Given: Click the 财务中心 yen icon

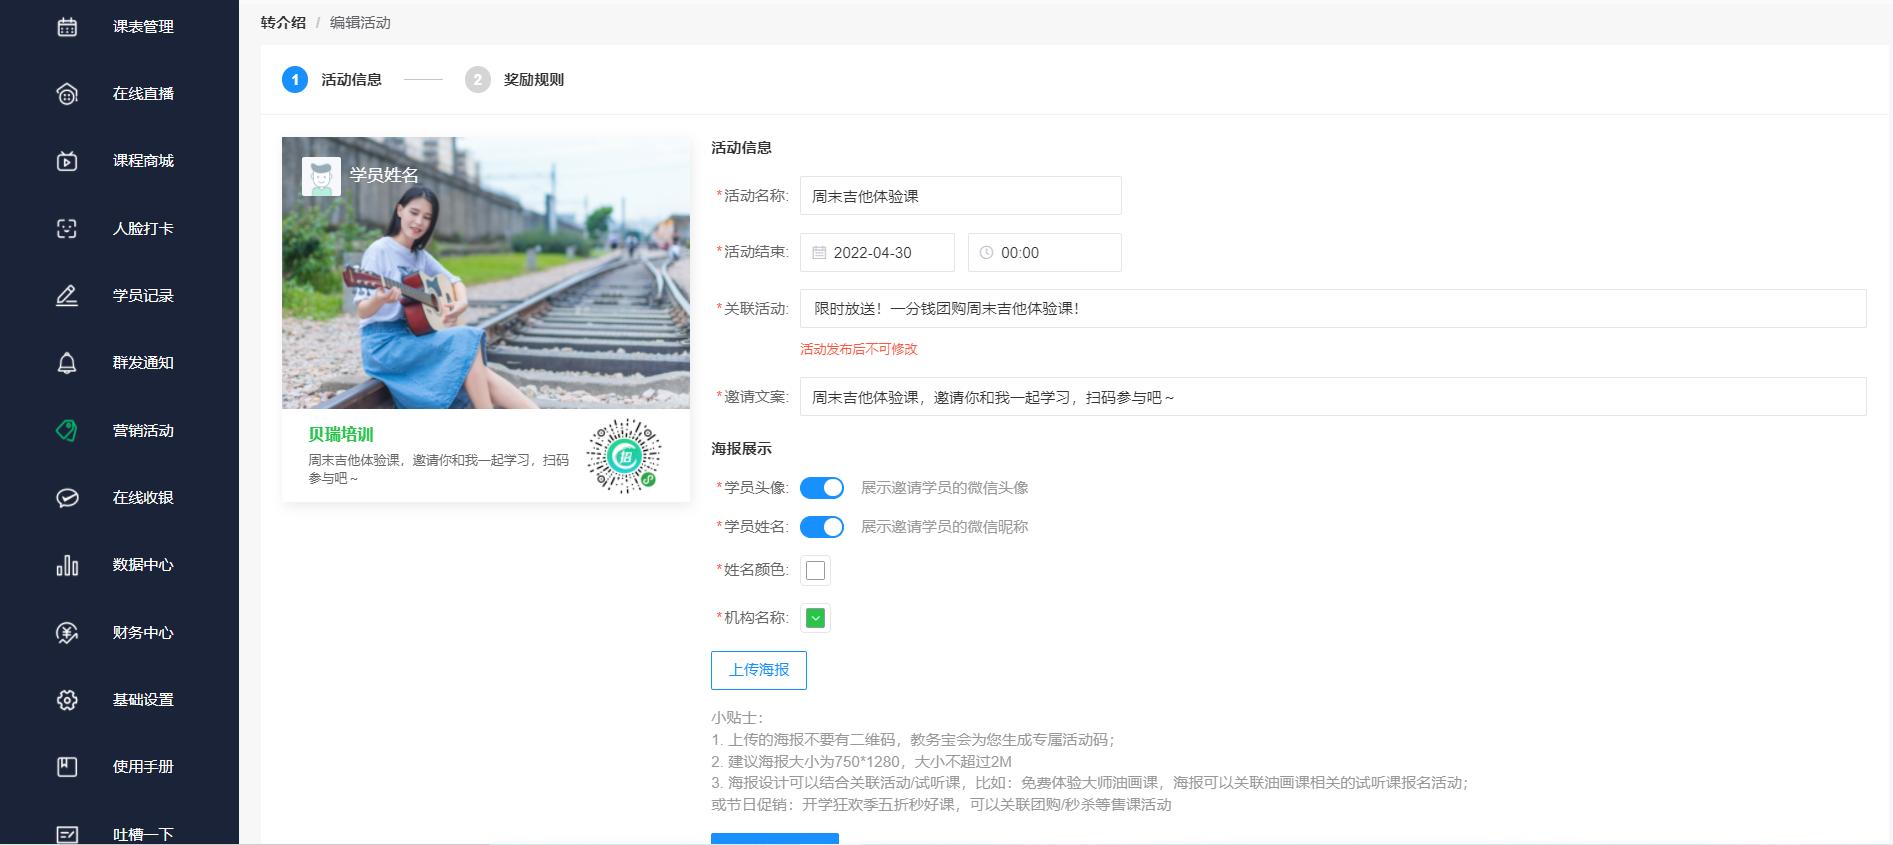Looking at the screenshot, I should (67, 633).
